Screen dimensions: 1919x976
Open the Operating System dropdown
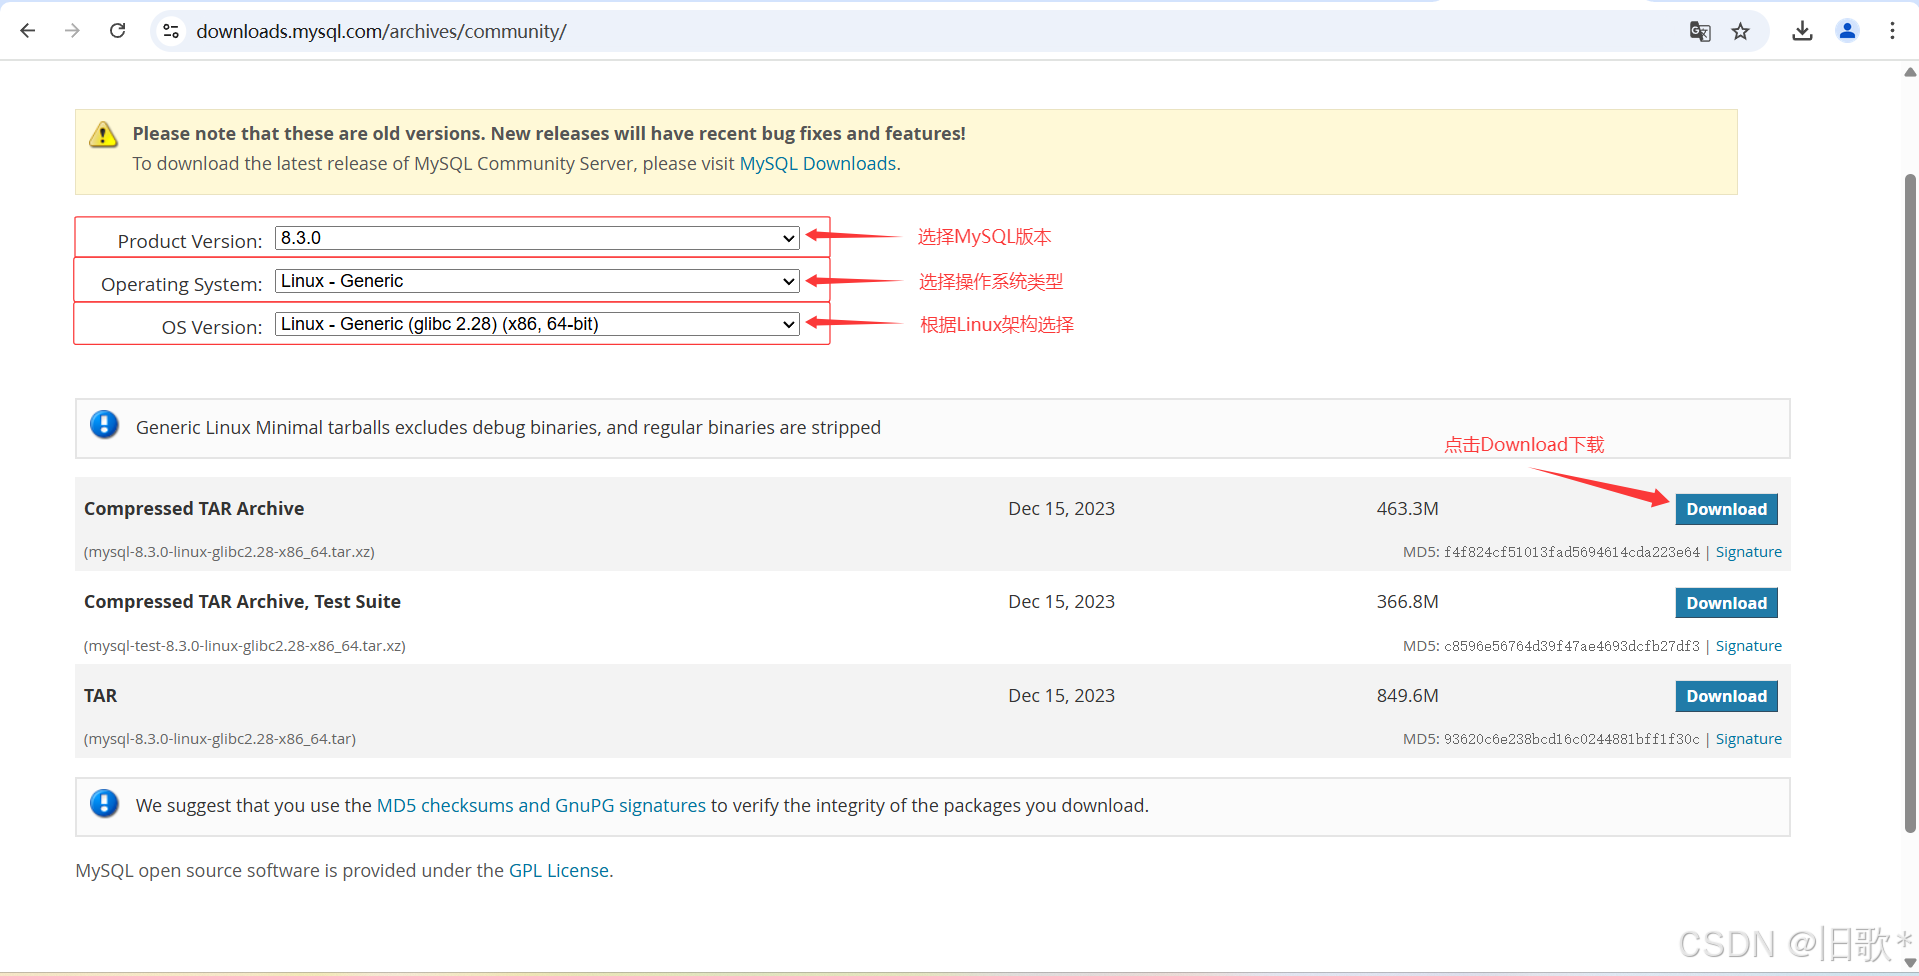pos(537,281)
